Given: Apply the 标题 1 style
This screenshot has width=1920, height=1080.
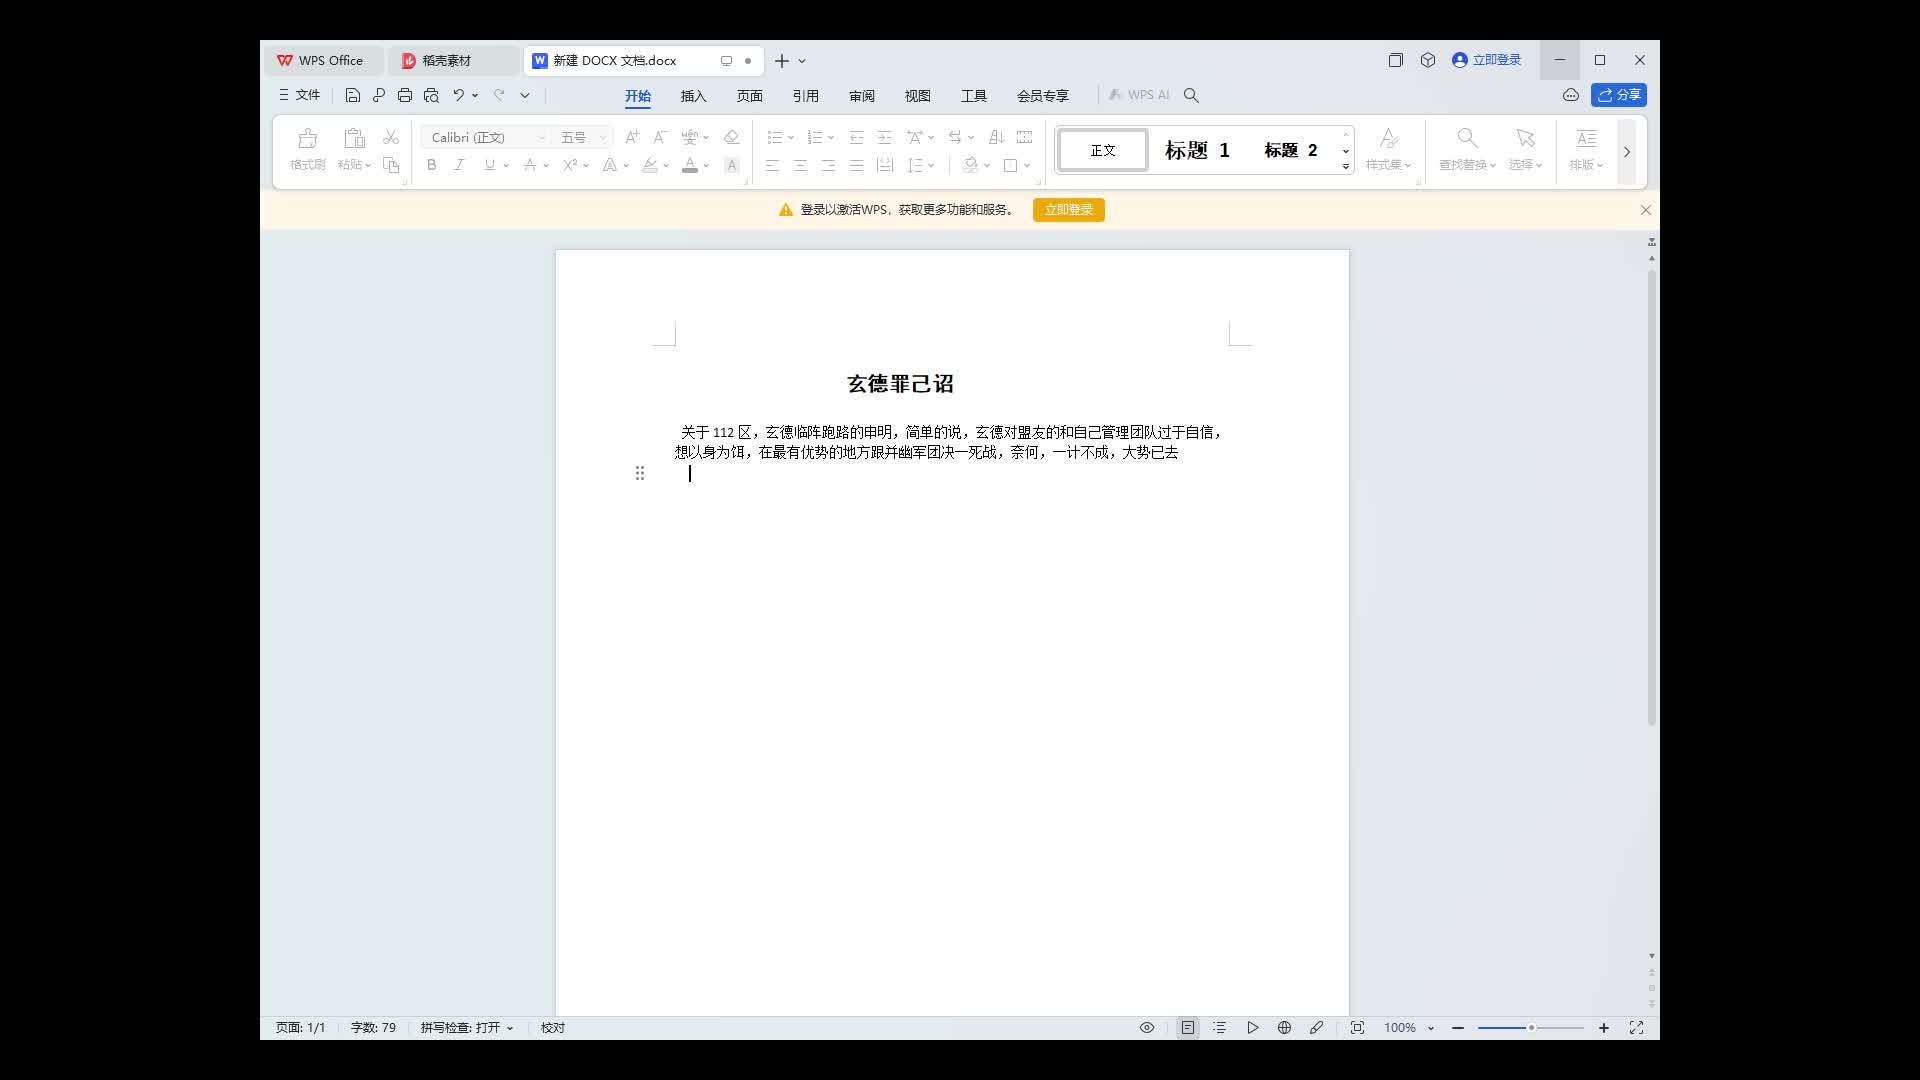Looking at the screenshot, I should coord(1196,150).
